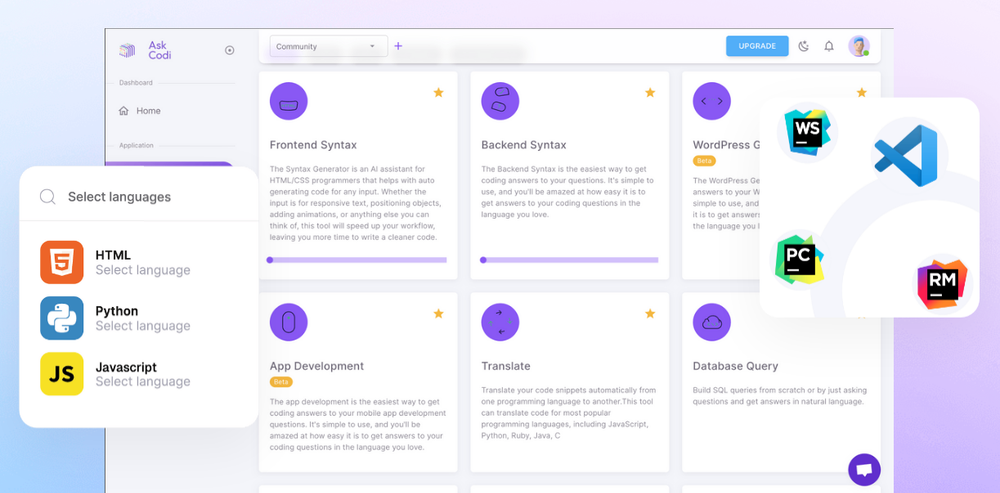
Task: Open the Translate title
Action: click(x=506, y=366)
